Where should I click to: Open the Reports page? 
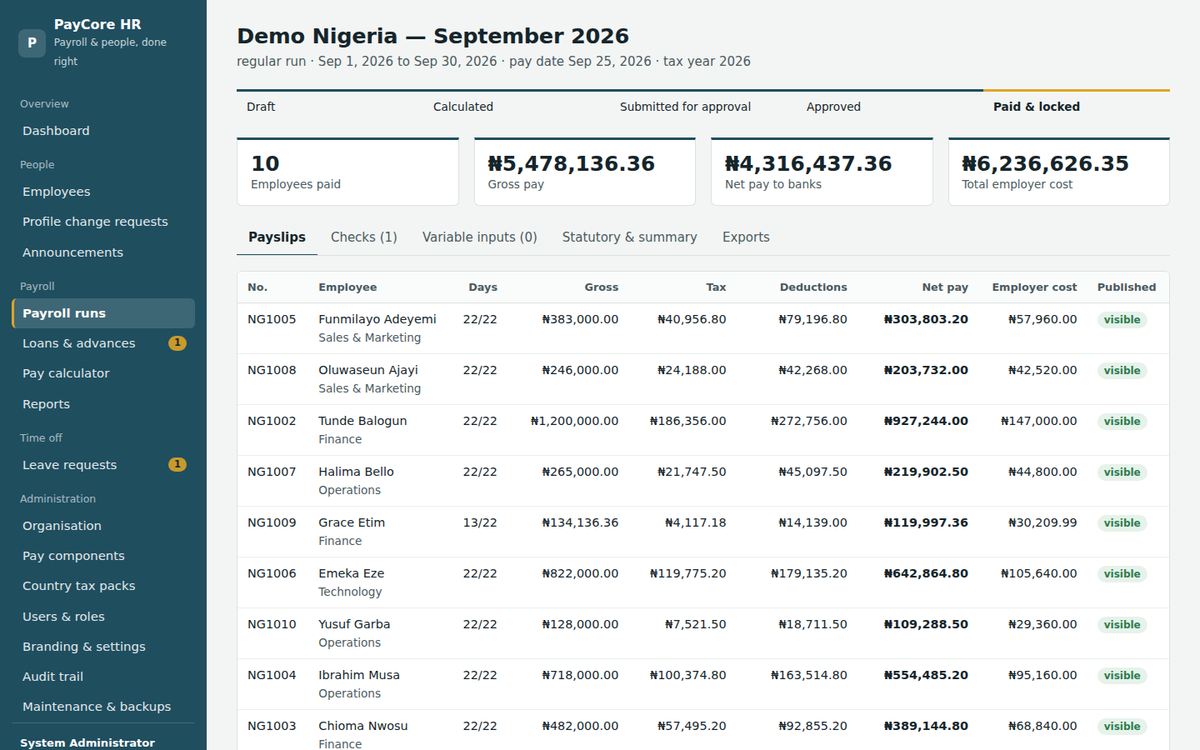tap(103, 404)
